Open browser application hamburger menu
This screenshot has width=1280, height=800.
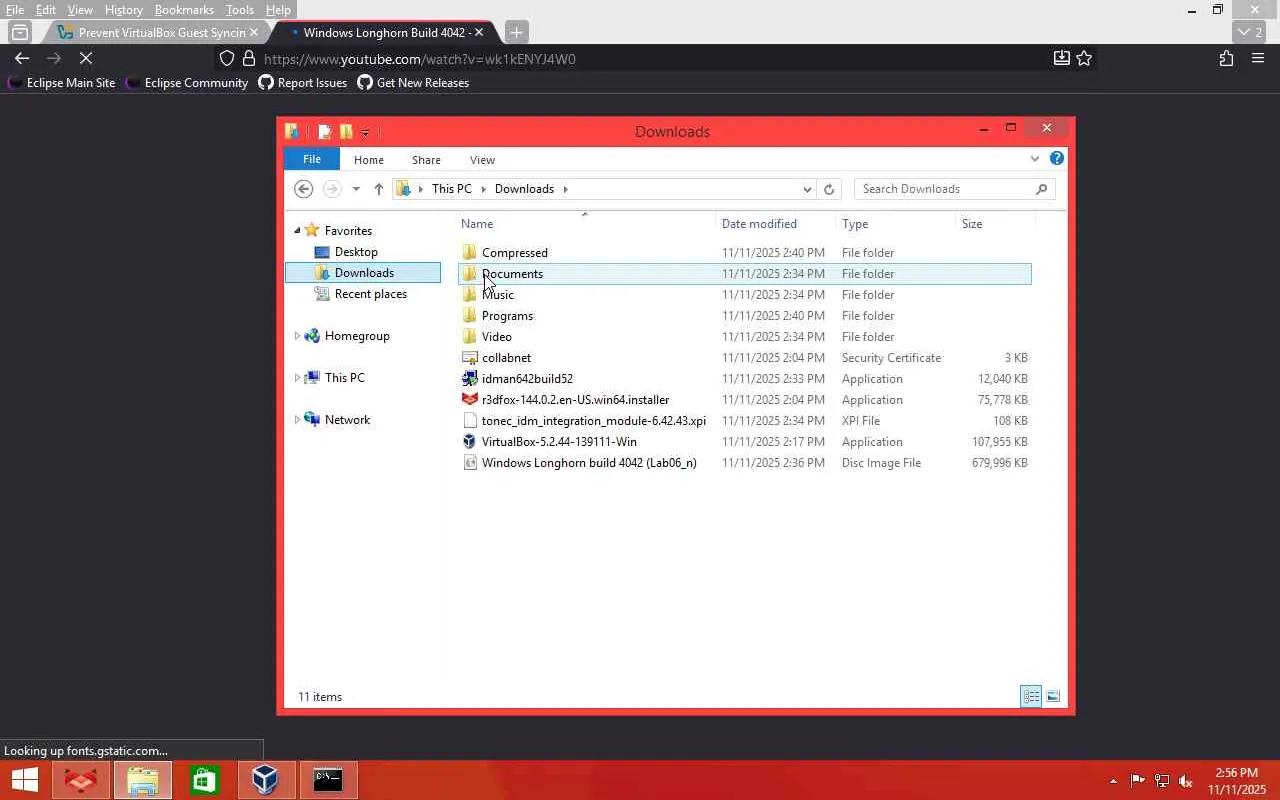[1258, 59]
